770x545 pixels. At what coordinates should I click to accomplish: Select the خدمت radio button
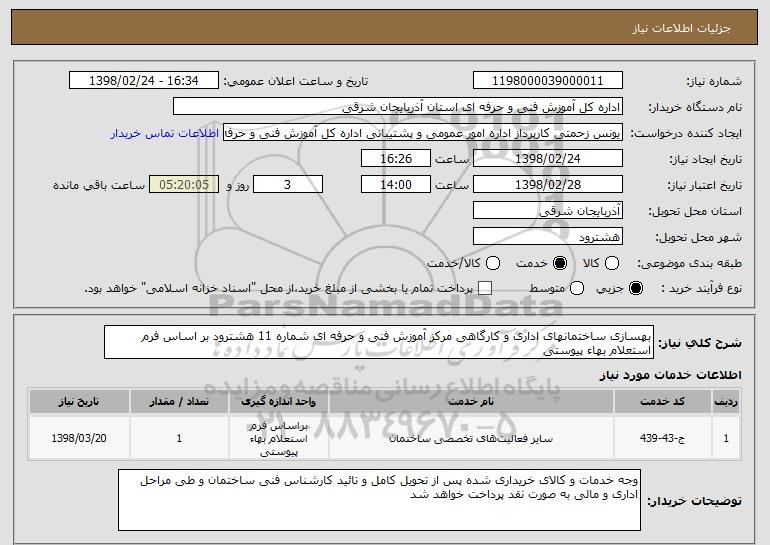(x=560, y=263)
